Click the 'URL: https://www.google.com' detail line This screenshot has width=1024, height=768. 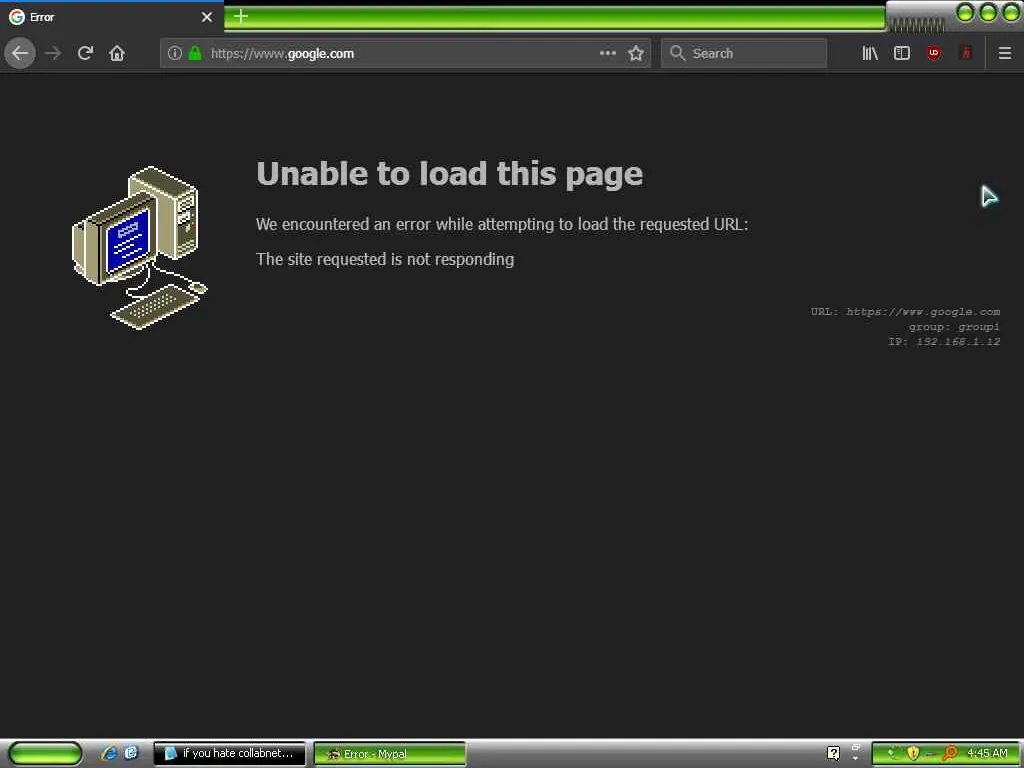(x=905, y=312)
